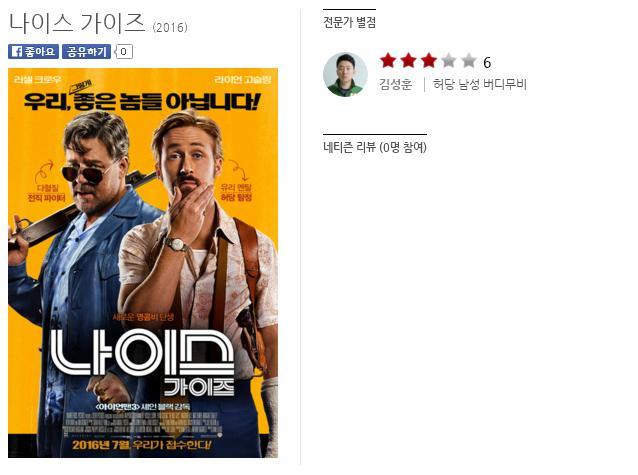Click the third red rating star

pos(428,61)
